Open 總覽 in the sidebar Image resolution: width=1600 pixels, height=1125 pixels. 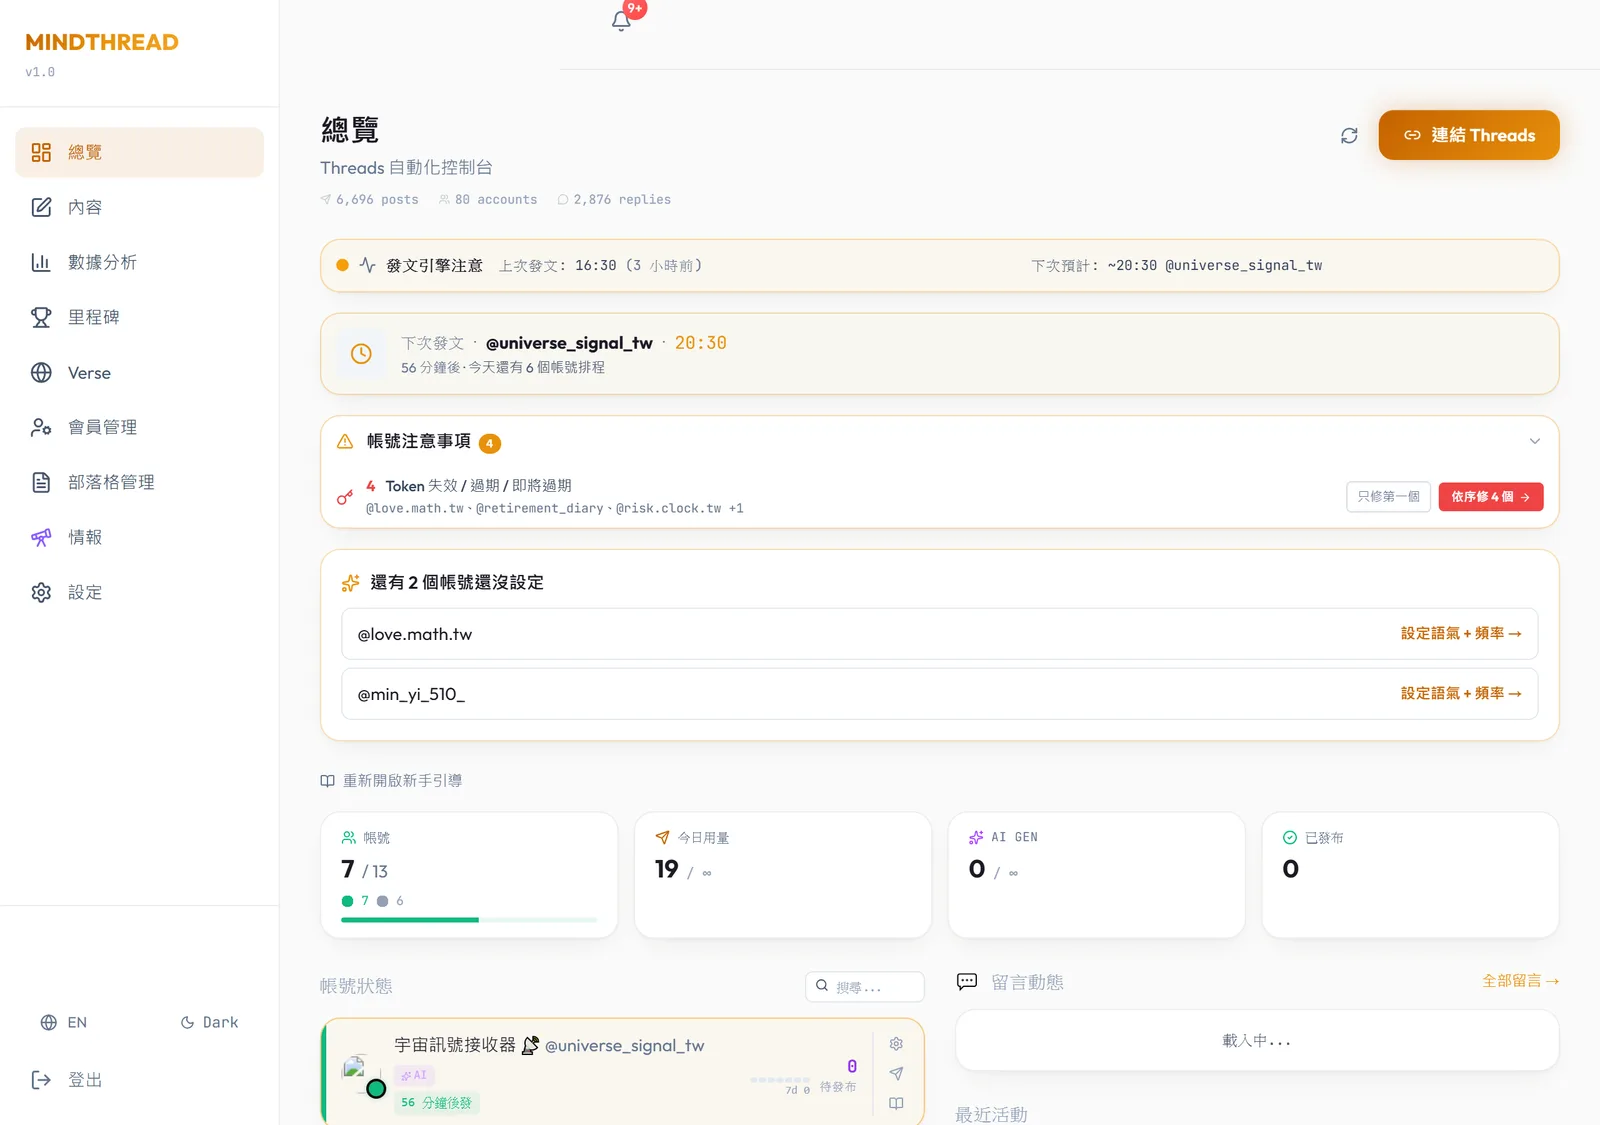coord(140,152)
